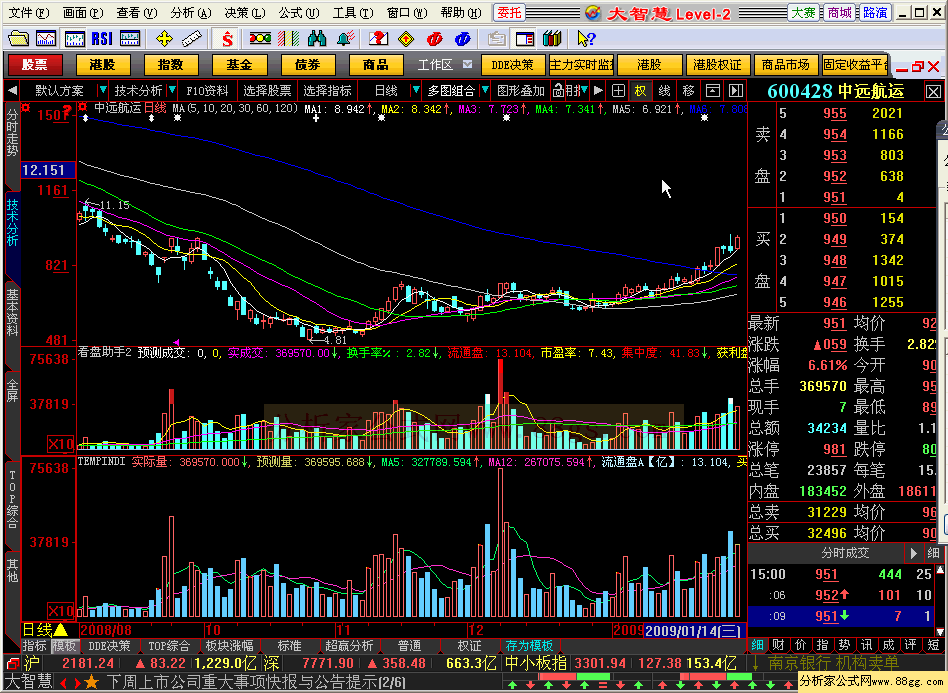Click the padlock icon in chart toolbar

[x=559, y=91]
